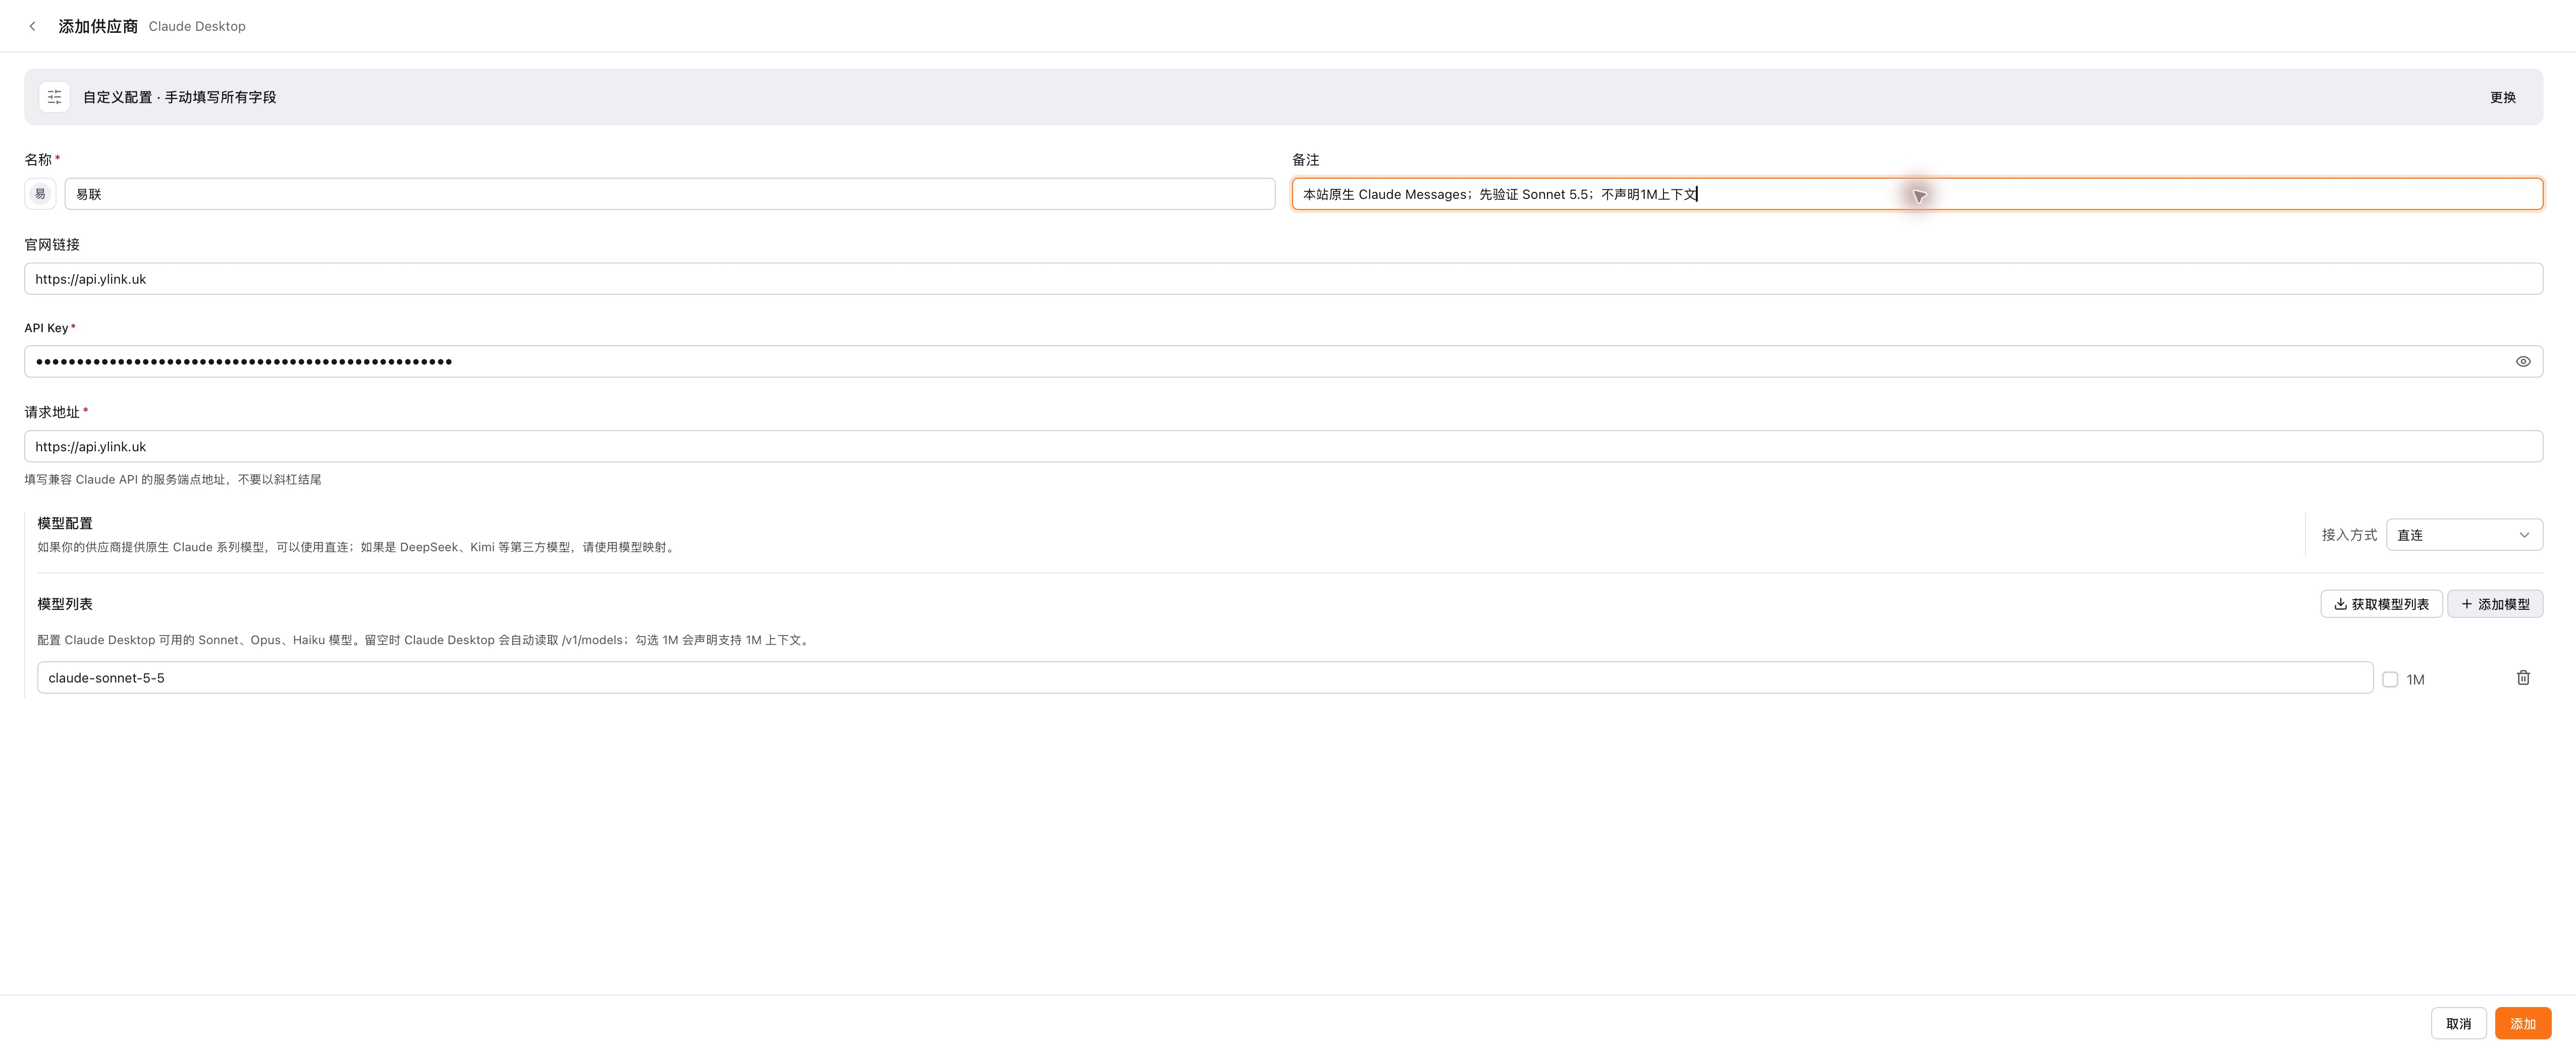The height and width of the screenshot is (1051, 2576).
Task: Click the claude-sonnet-5-5 model name field
Action: [1205, 678]
